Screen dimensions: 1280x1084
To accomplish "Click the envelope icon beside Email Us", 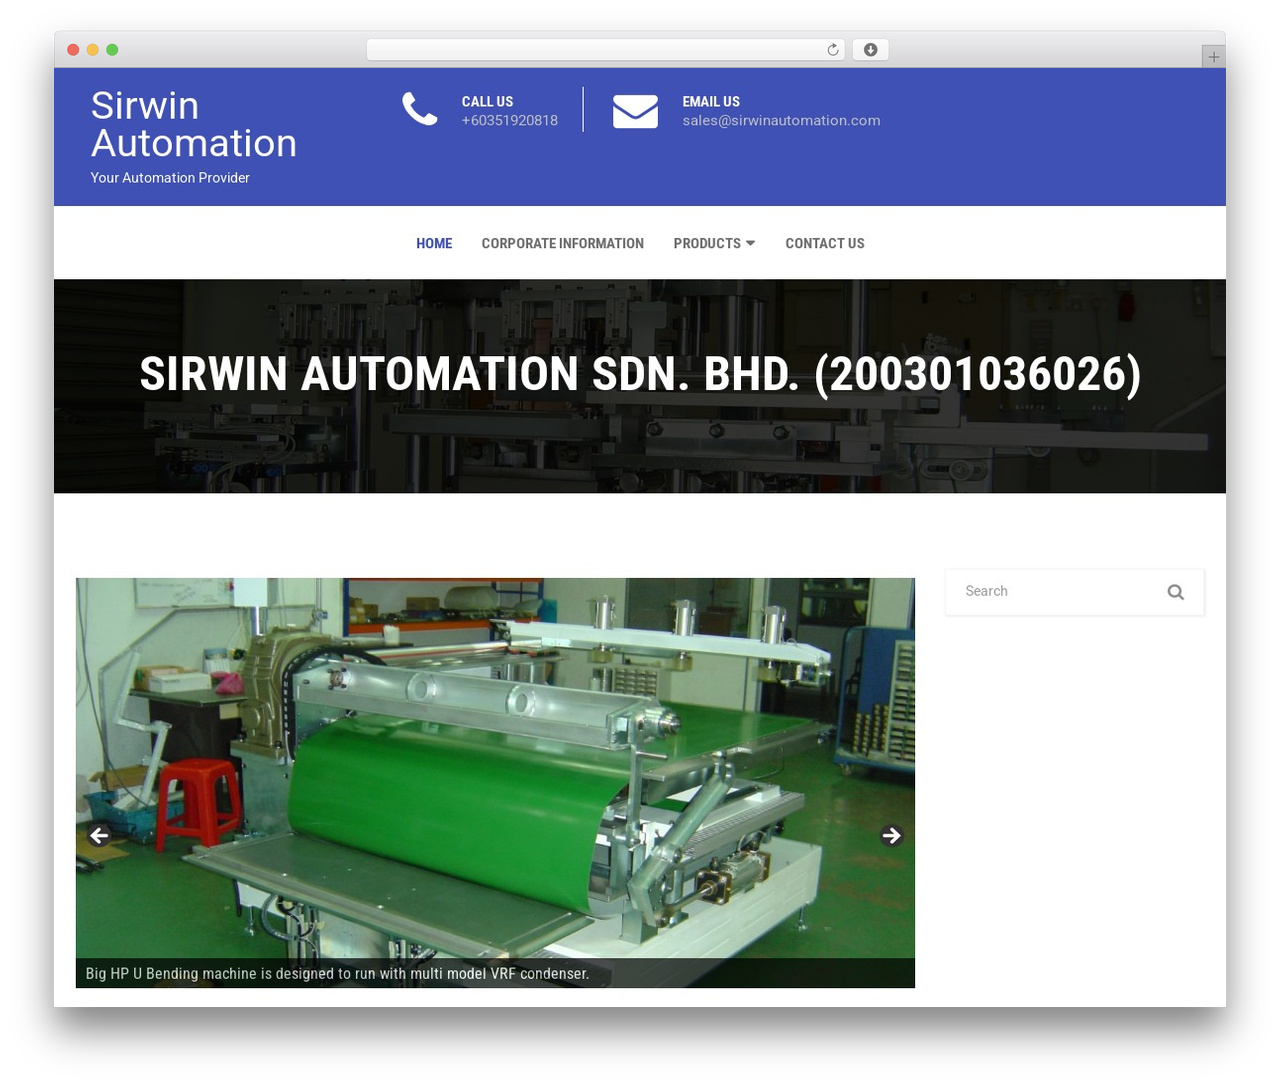I will [635, 111].
